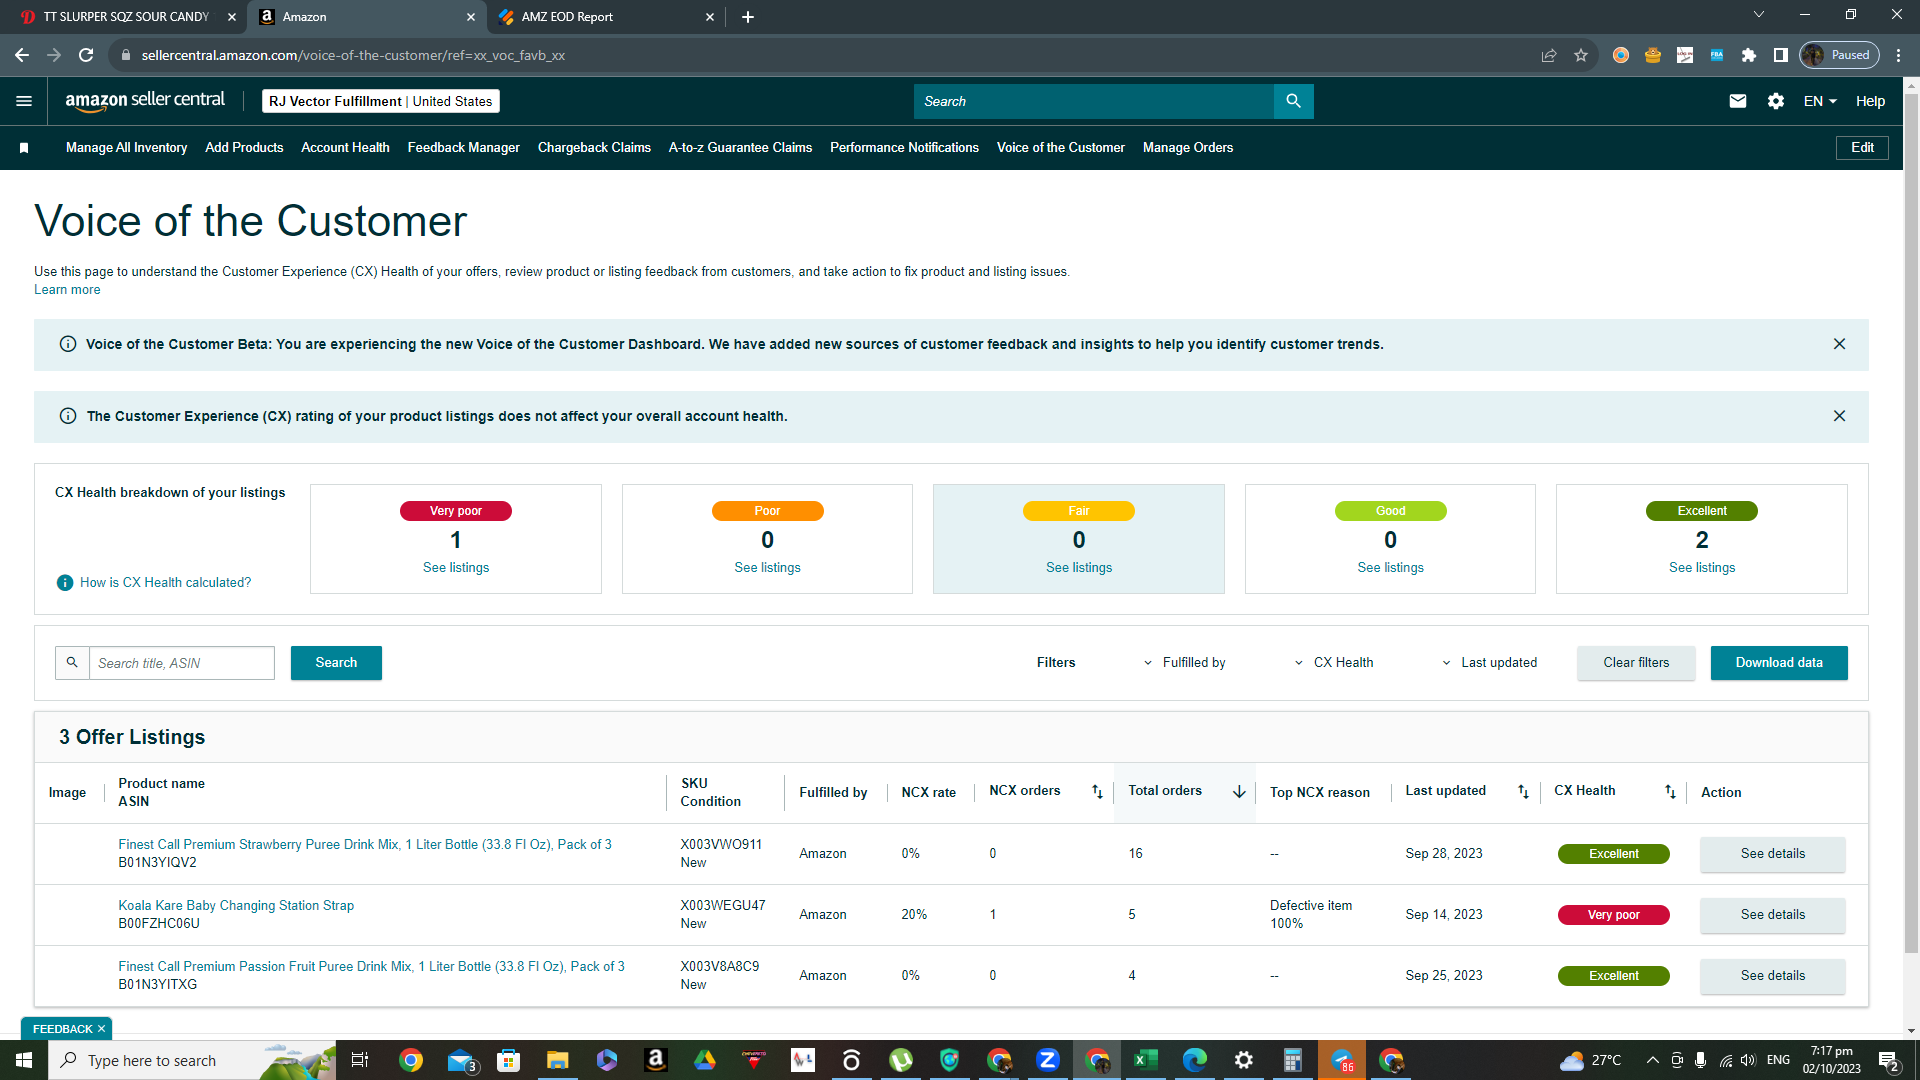Screen dimensions: 1920x1080
Task: Open Amazon app in Windows taskbar
Action: pyautogui.click(x=656, y=1060)
